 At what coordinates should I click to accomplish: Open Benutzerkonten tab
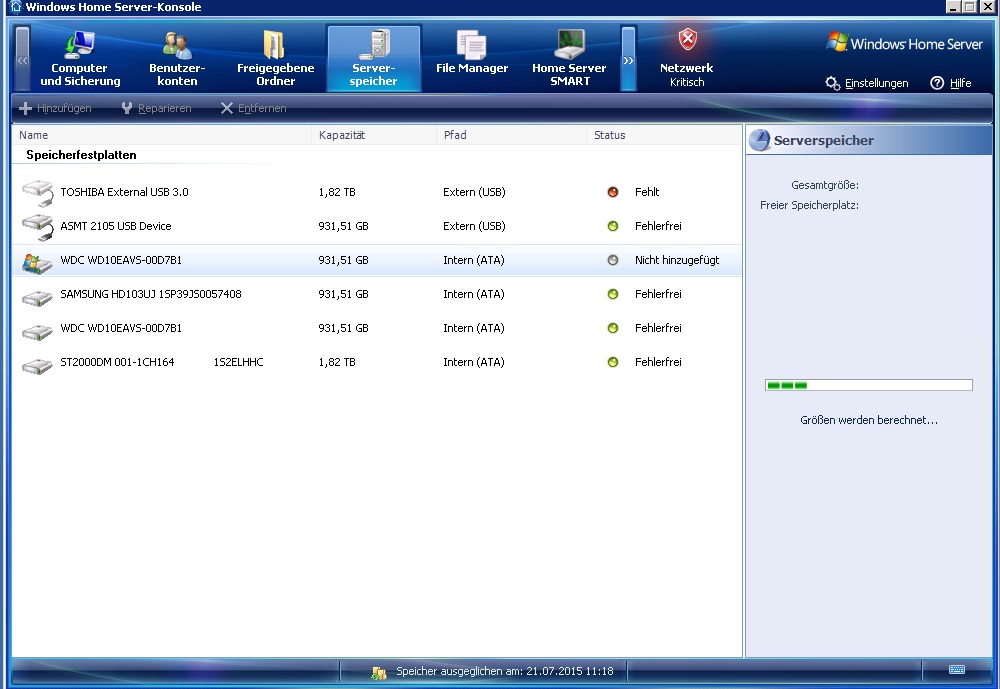tap(177, 59)
